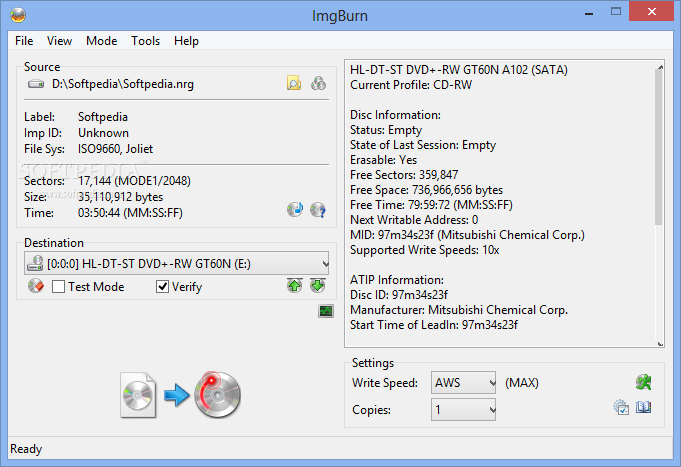Viewport: 681px width, 467px height.
Task: Click the destination drive icon in the combo box
Action: (x=35, y=263)
